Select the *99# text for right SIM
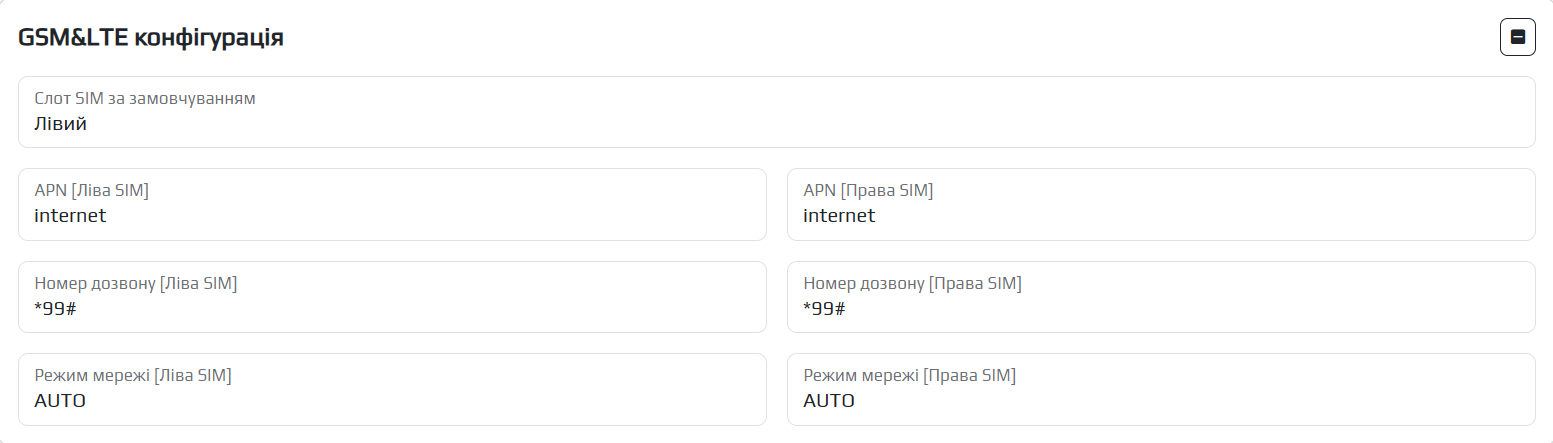The height and width of the screenshot is (443, 1553). 825,308
